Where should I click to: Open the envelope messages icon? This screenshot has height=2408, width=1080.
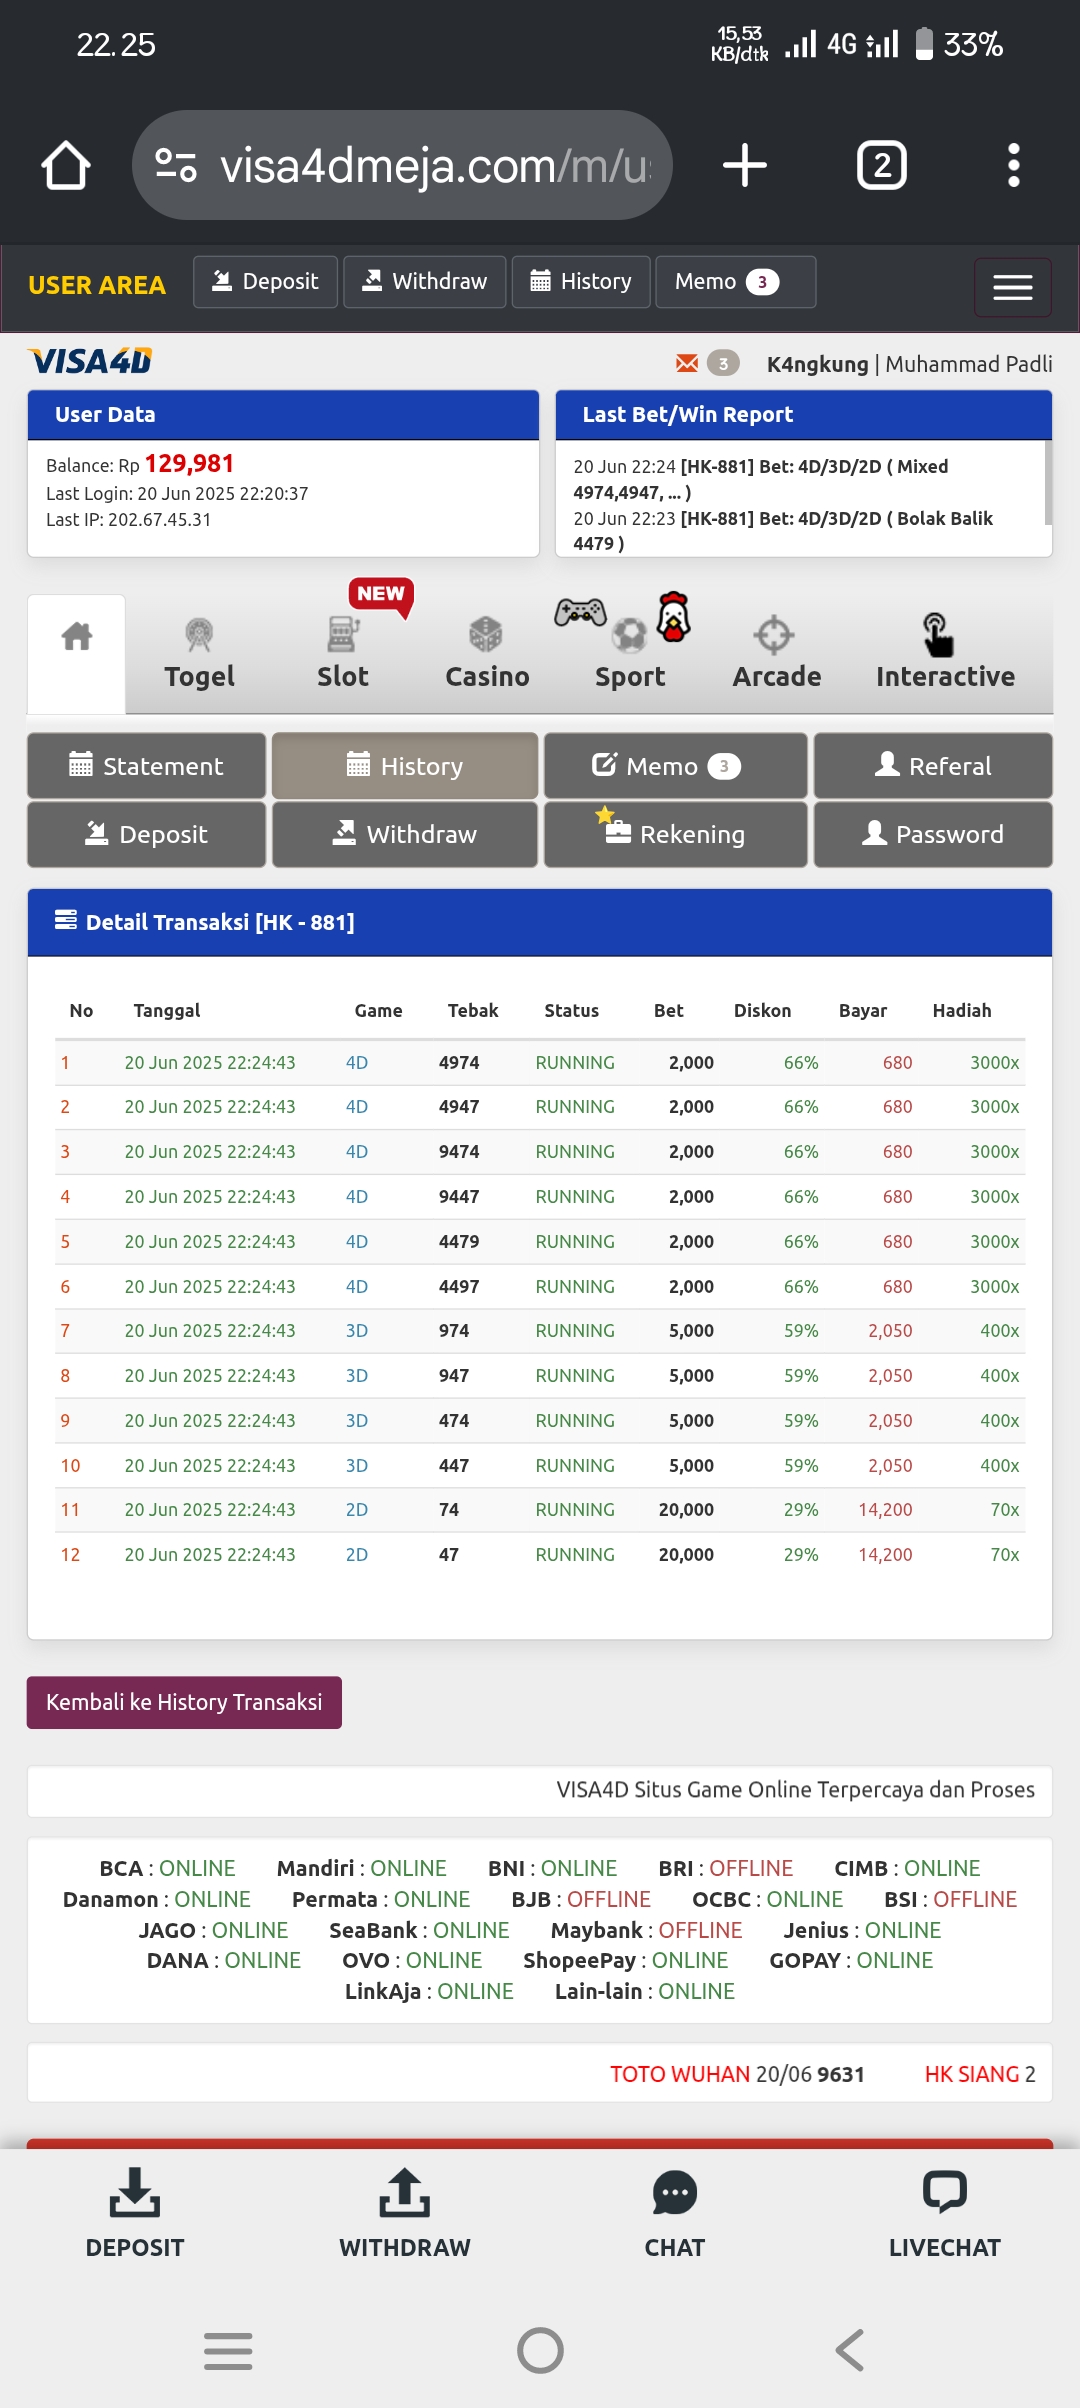click(687, 363)
